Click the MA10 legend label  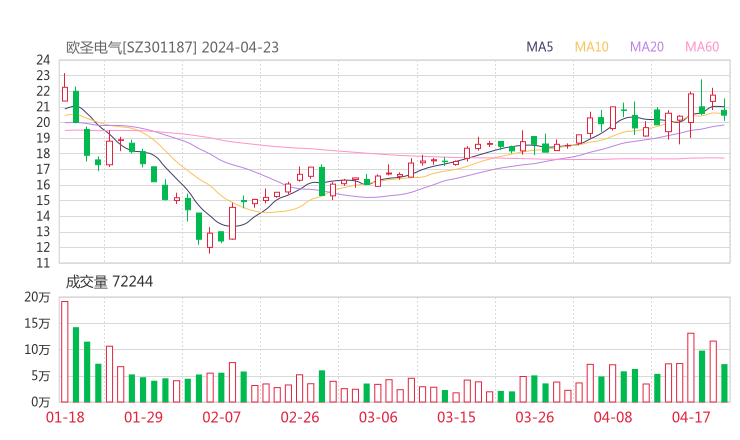point(591,47)
